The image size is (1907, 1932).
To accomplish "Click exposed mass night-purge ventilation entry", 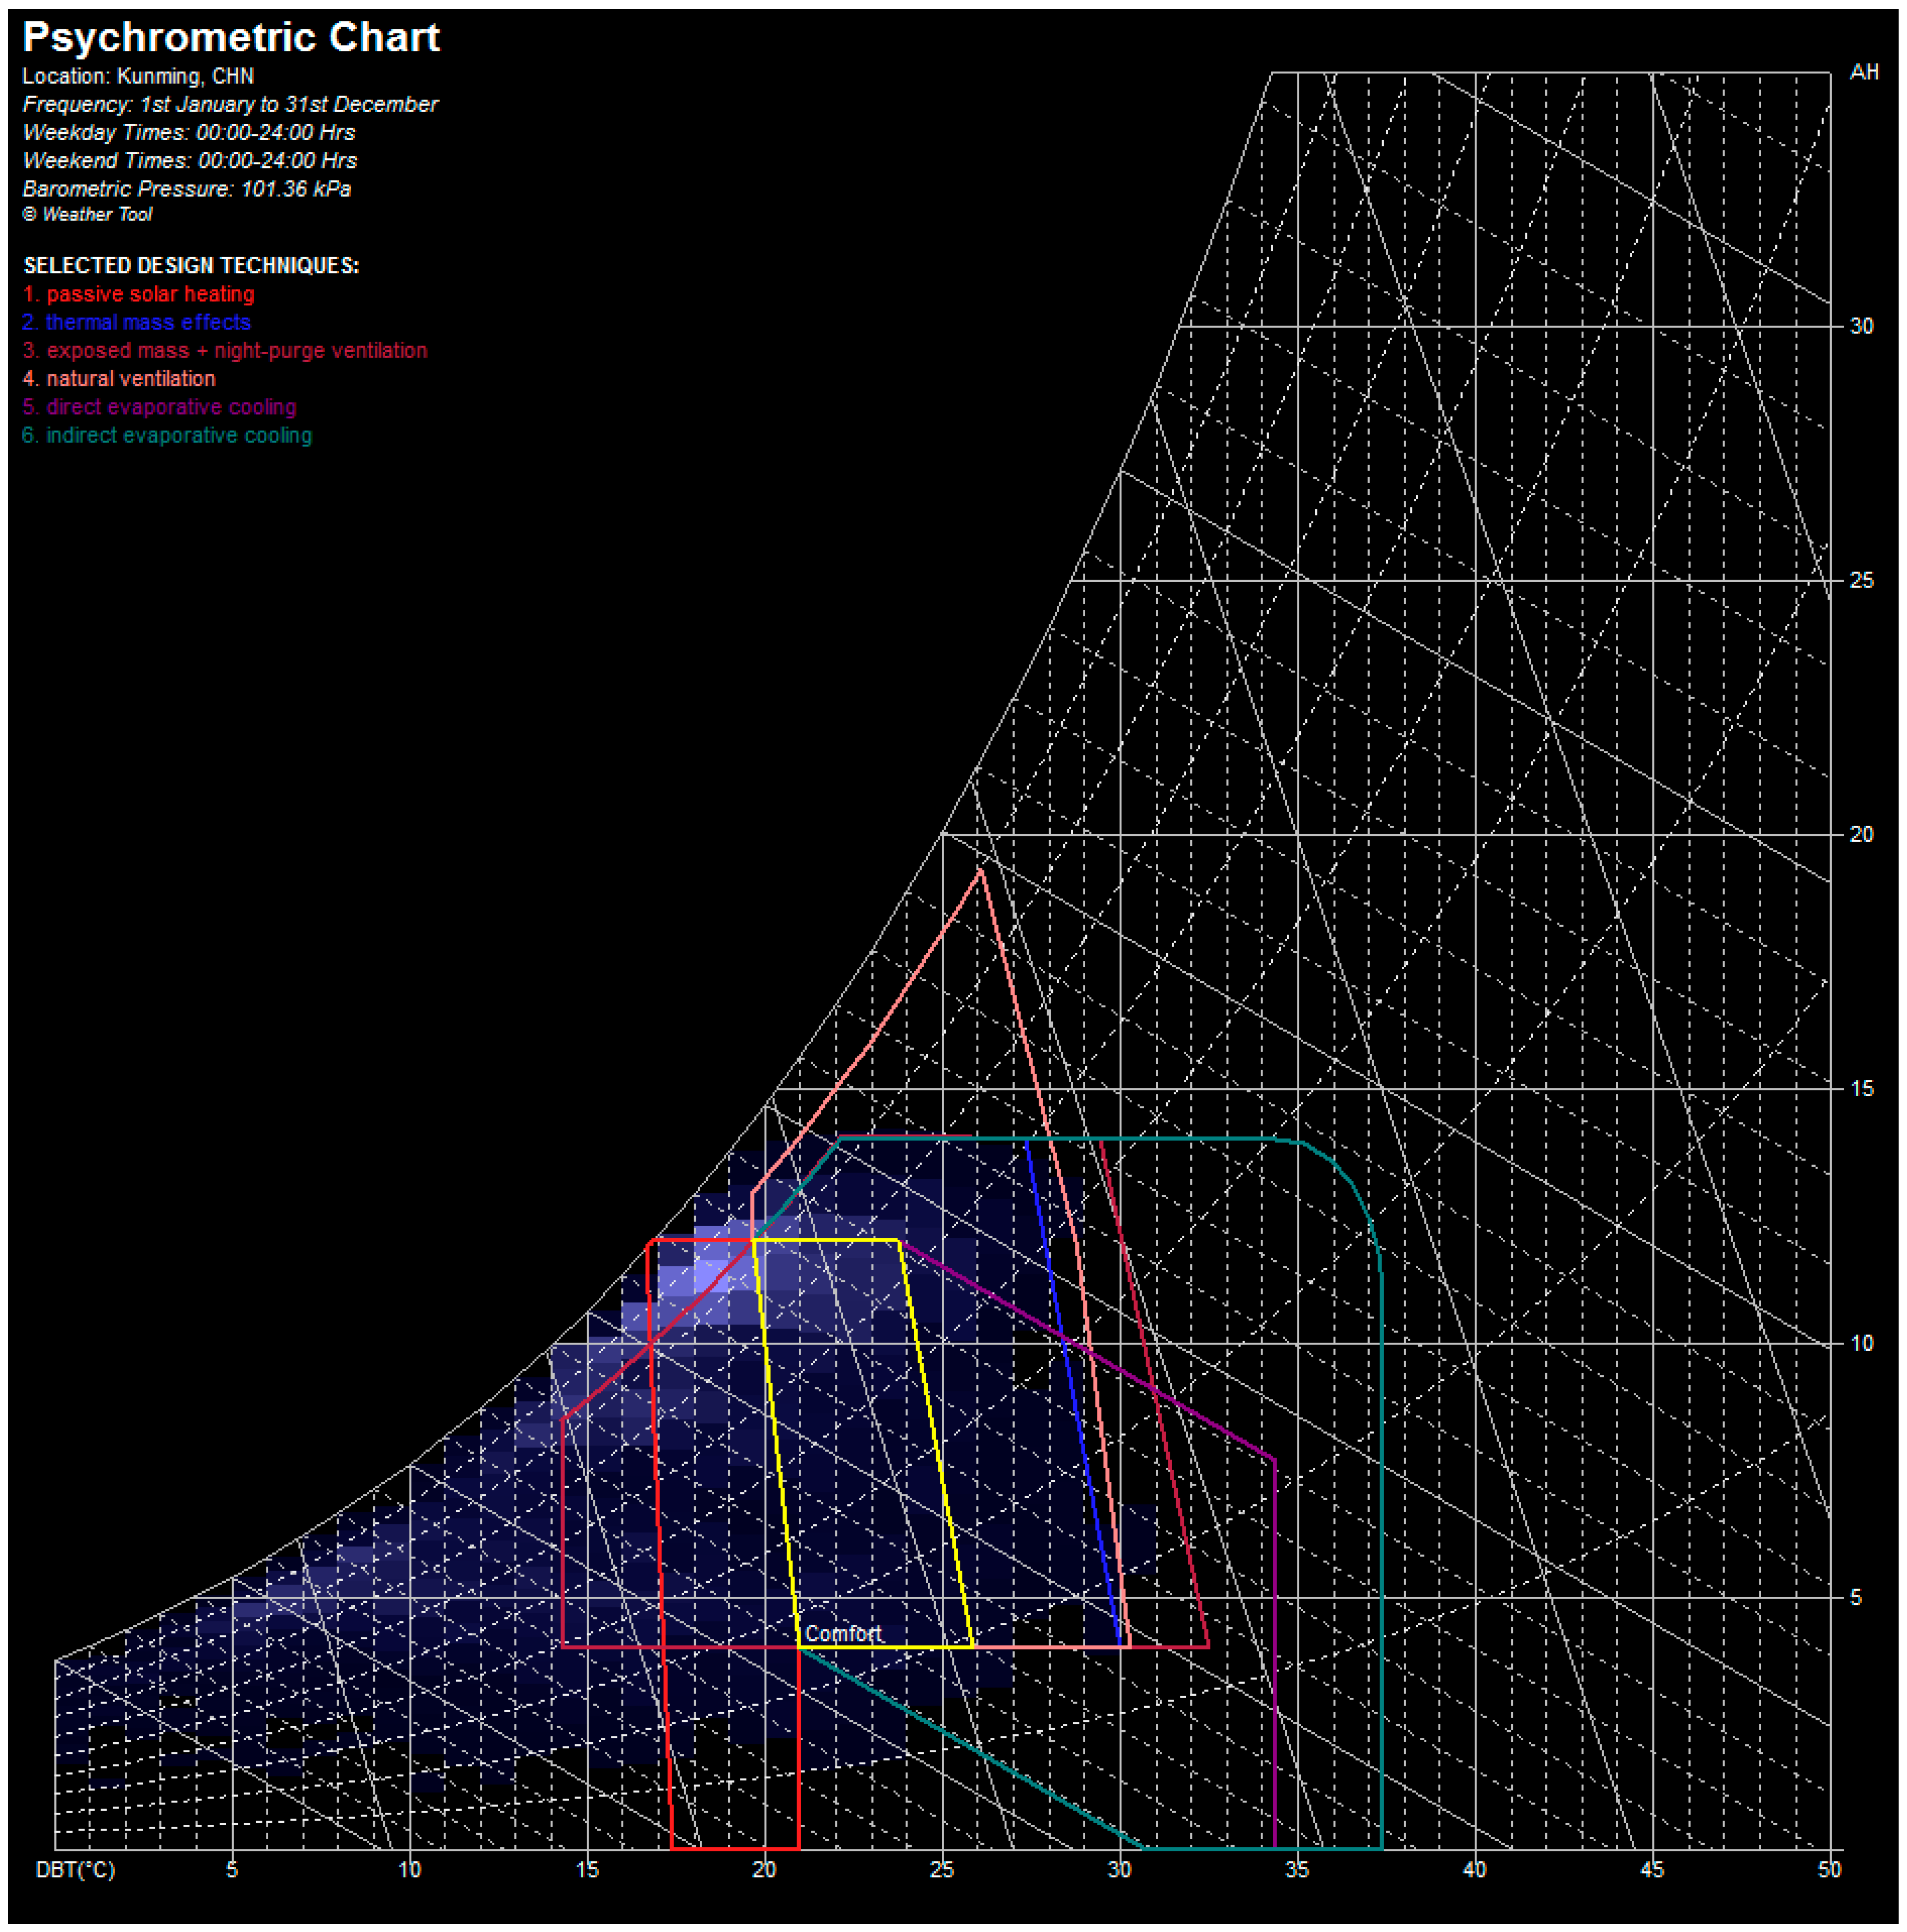I will [x=225, y=350].
